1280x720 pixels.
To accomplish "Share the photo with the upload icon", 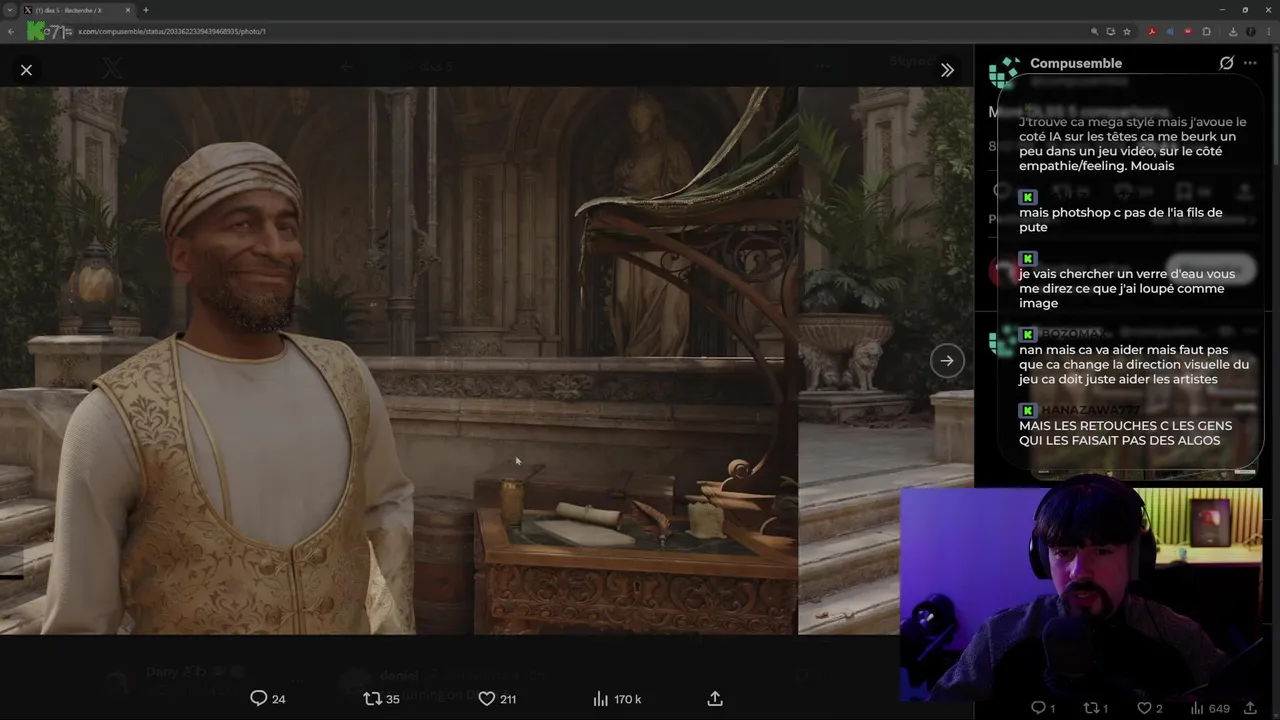I will click(715, 699).
